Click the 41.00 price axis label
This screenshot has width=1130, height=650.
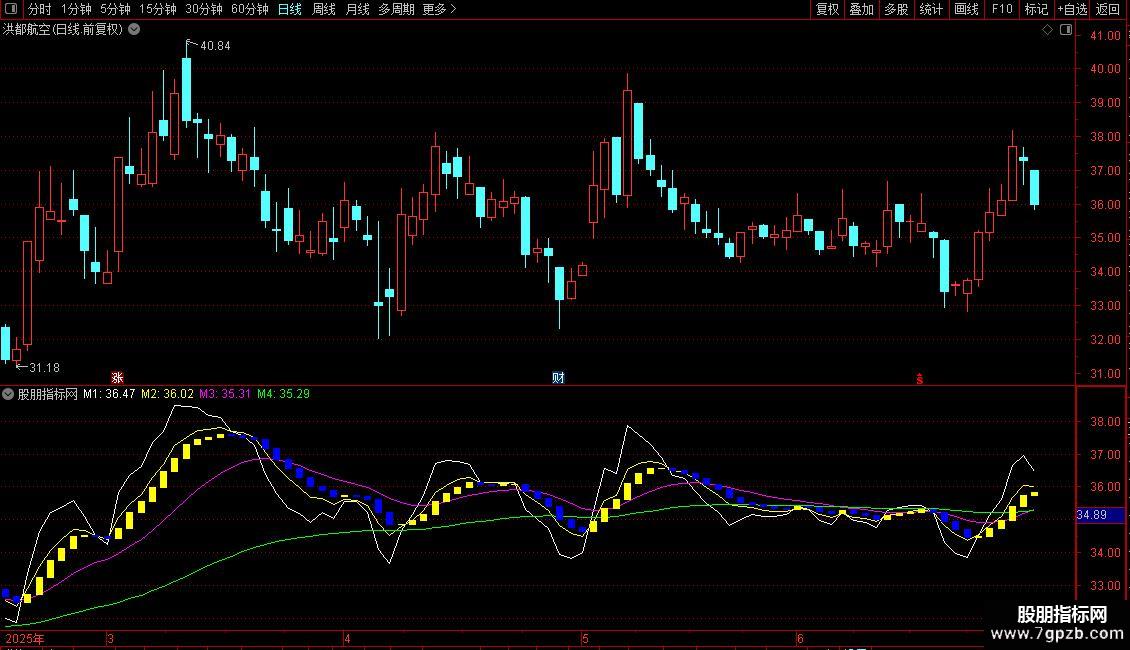[x=1105, y=35]
